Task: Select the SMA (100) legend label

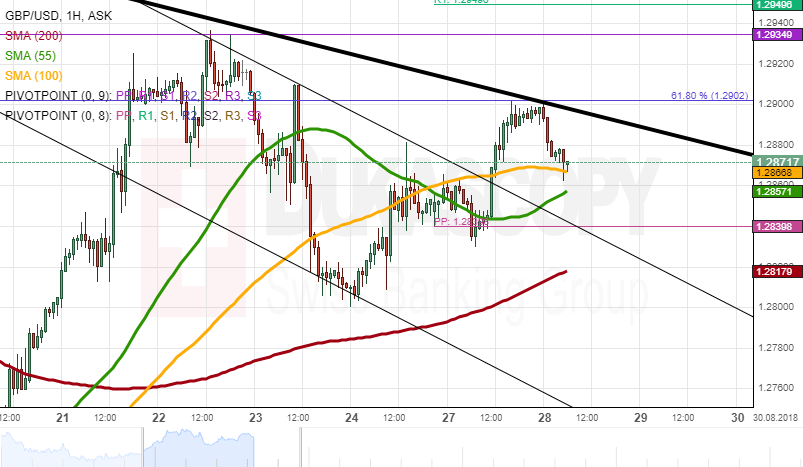Action: coord(34,76)
